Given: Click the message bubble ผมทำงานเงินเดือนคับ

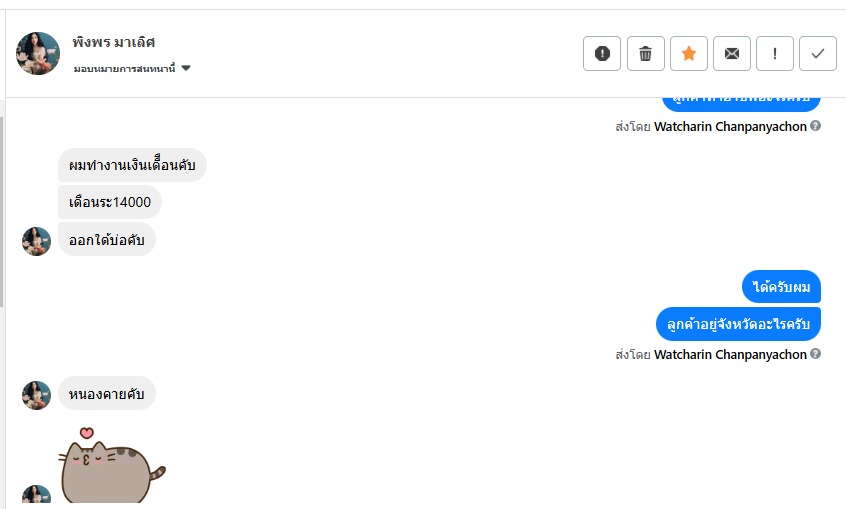Looking at the screenshot, I should [132, 165].
